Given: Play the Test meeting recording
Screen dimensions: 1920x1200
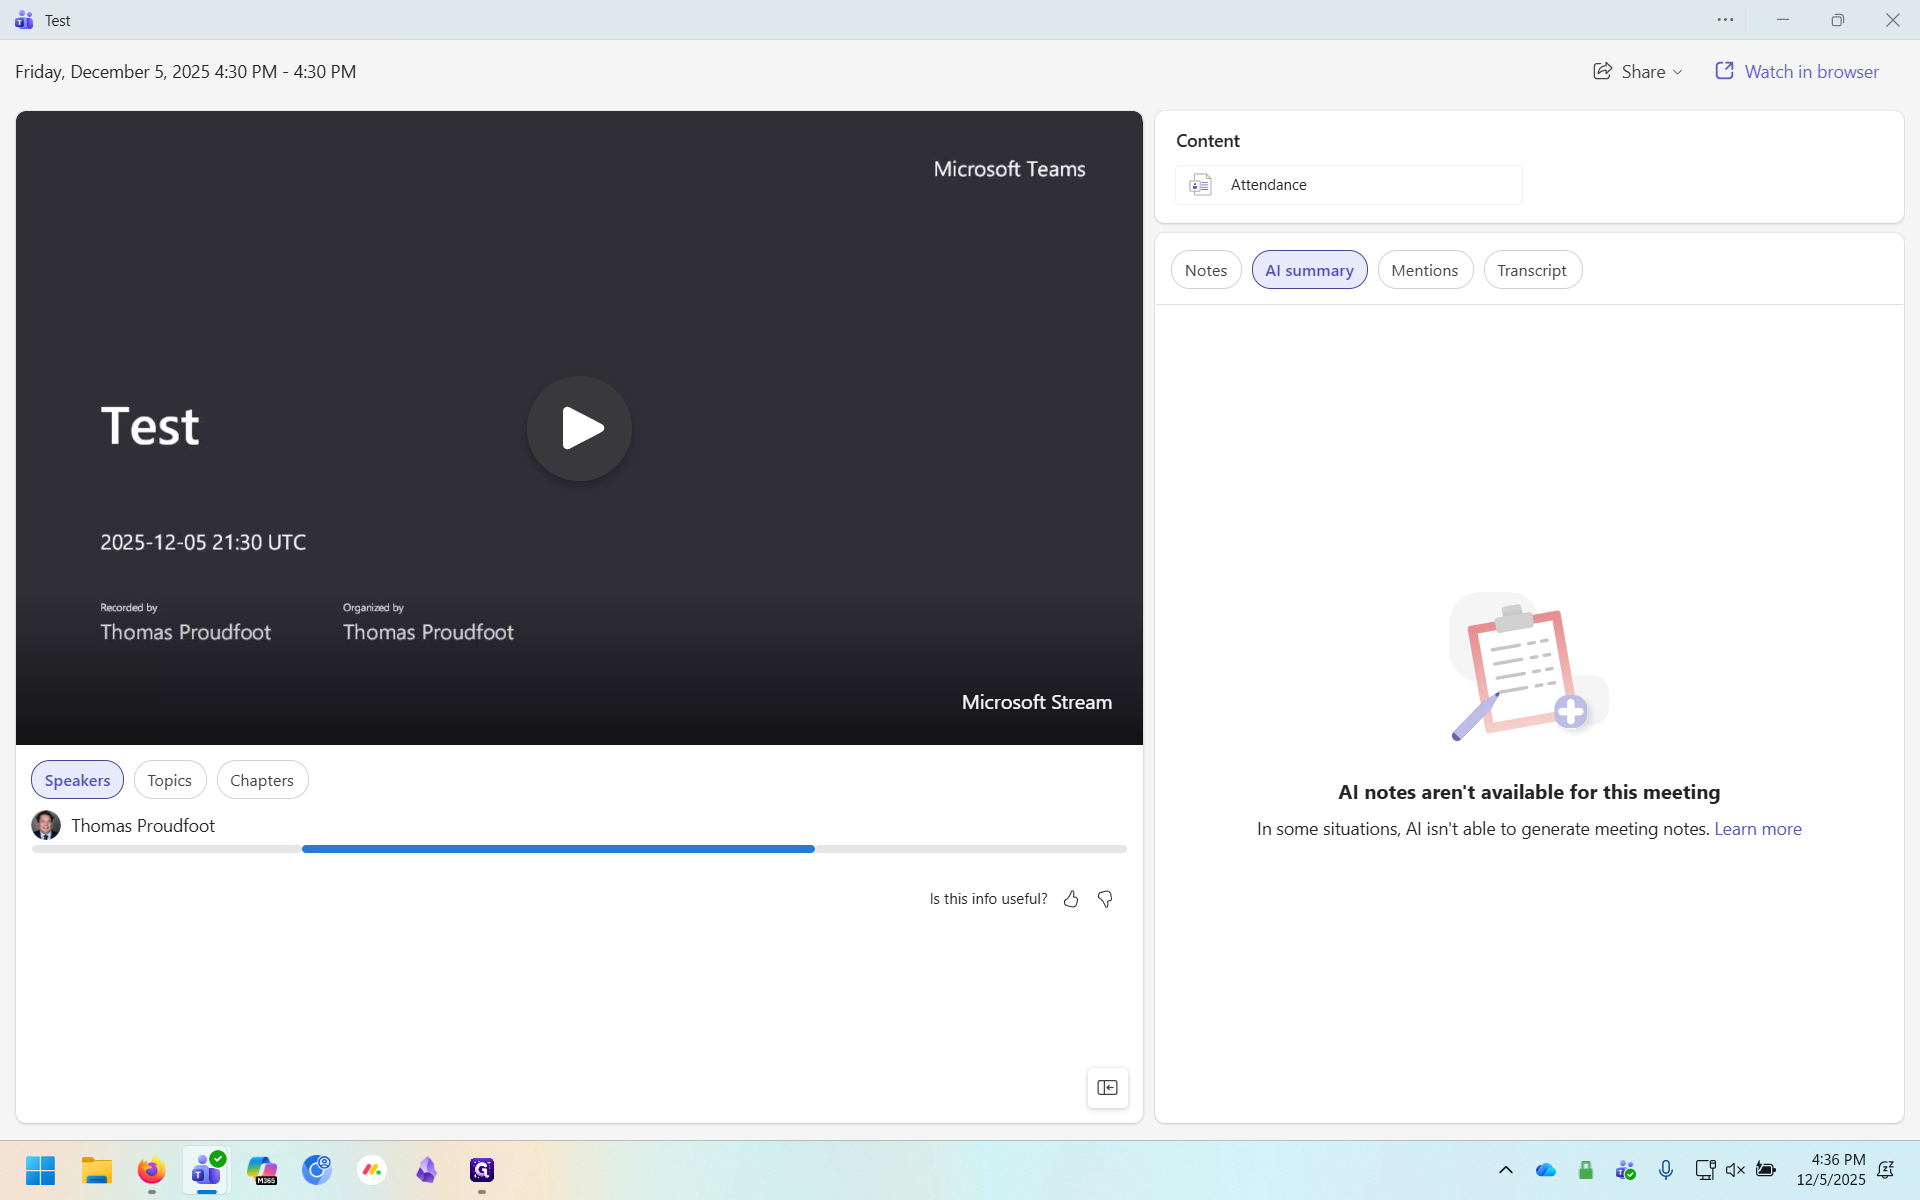Looking at the screenshot, I should pyautogui.click(x=579, y=428).
